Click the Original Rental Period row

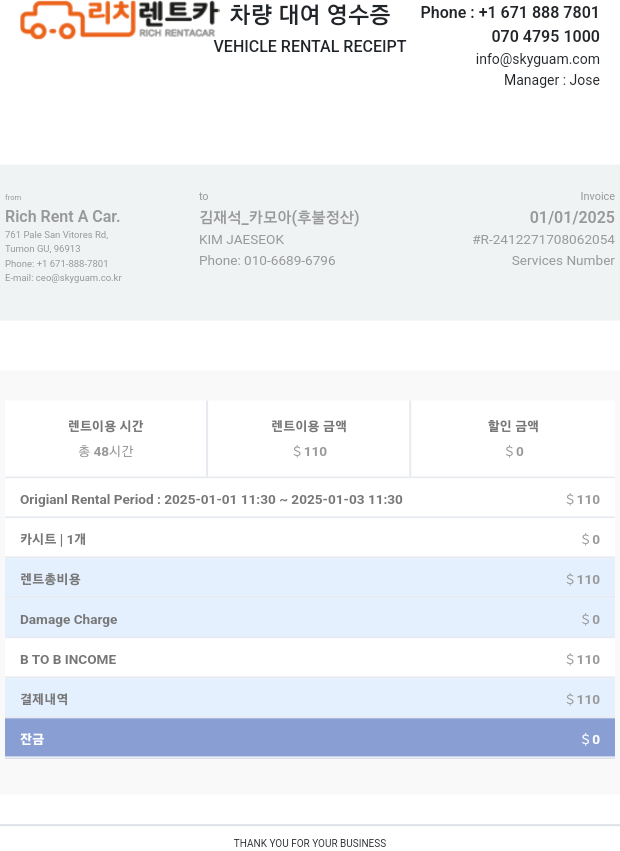[x=310, y=499]
